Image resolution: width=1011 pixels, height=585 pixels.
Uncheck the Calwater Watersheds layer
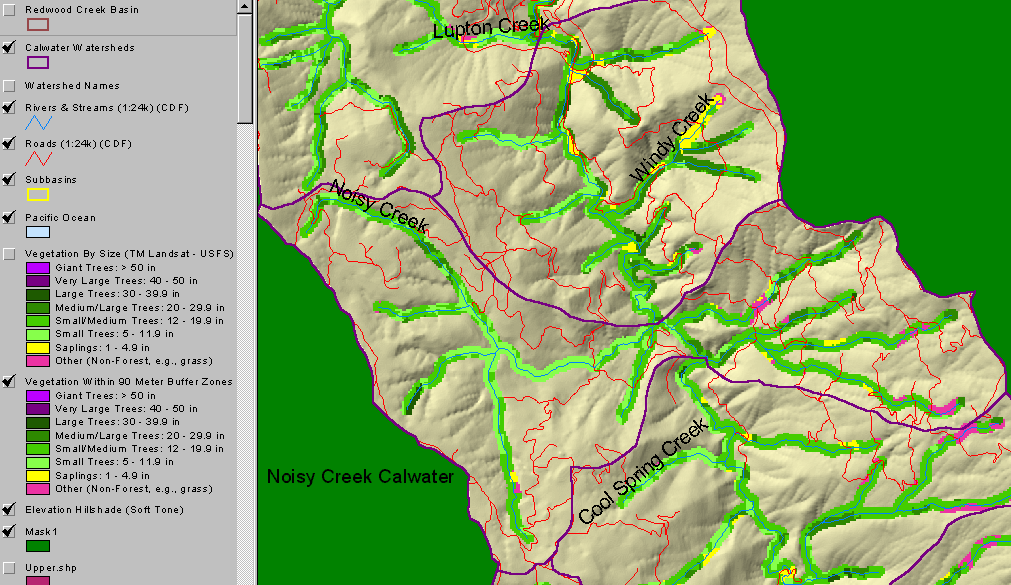[x=9, y=48]
